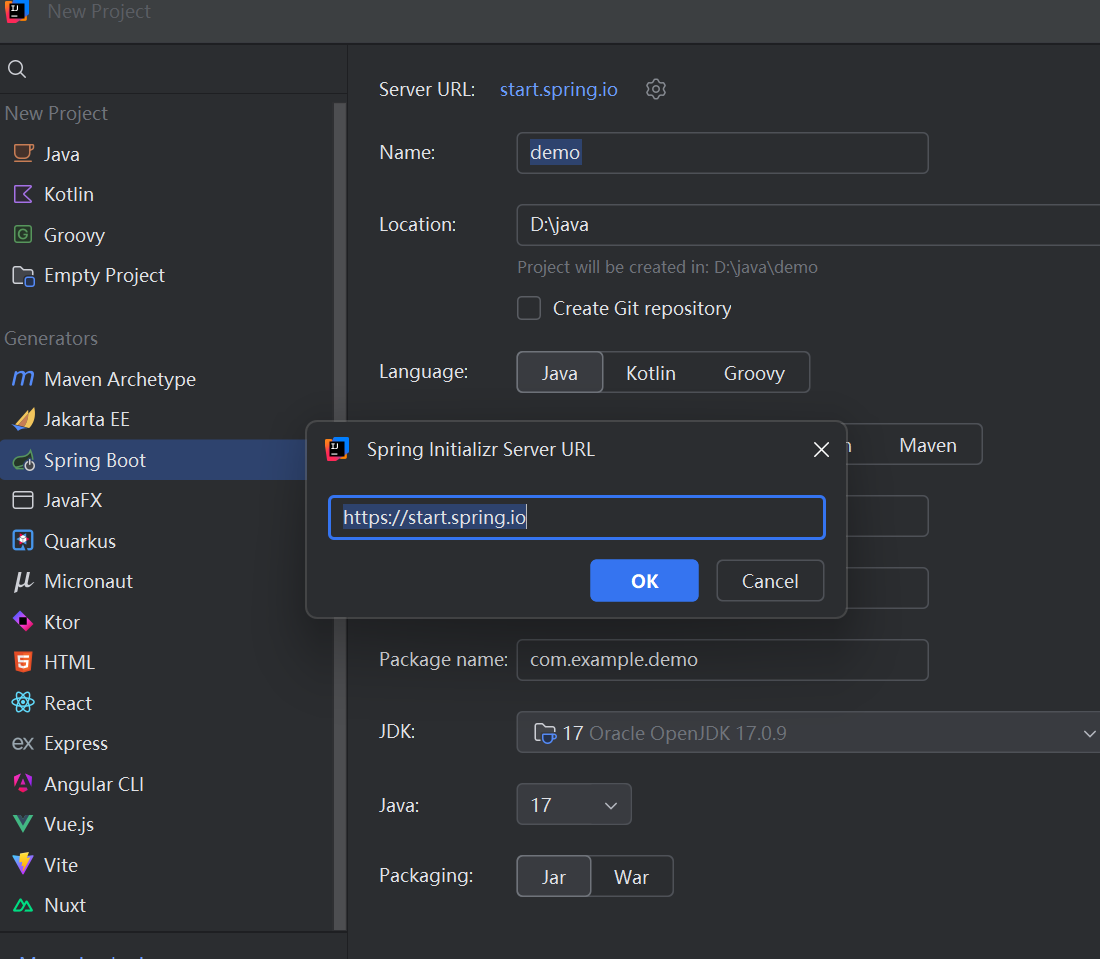Select the HTML generator icon
Image resolution: width=1100 pixels, height=959 pixels.
(x=23, y=662)
